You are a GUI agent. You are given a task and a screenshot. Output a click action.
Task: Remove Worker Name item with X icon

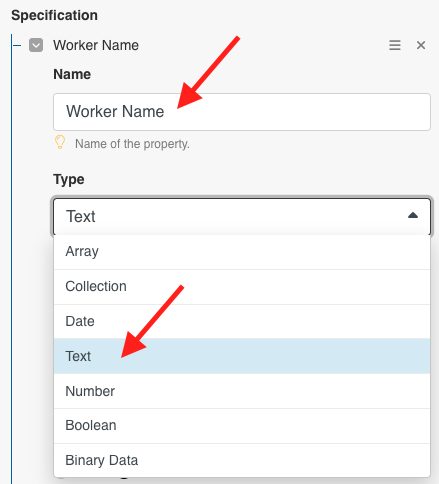421,45
